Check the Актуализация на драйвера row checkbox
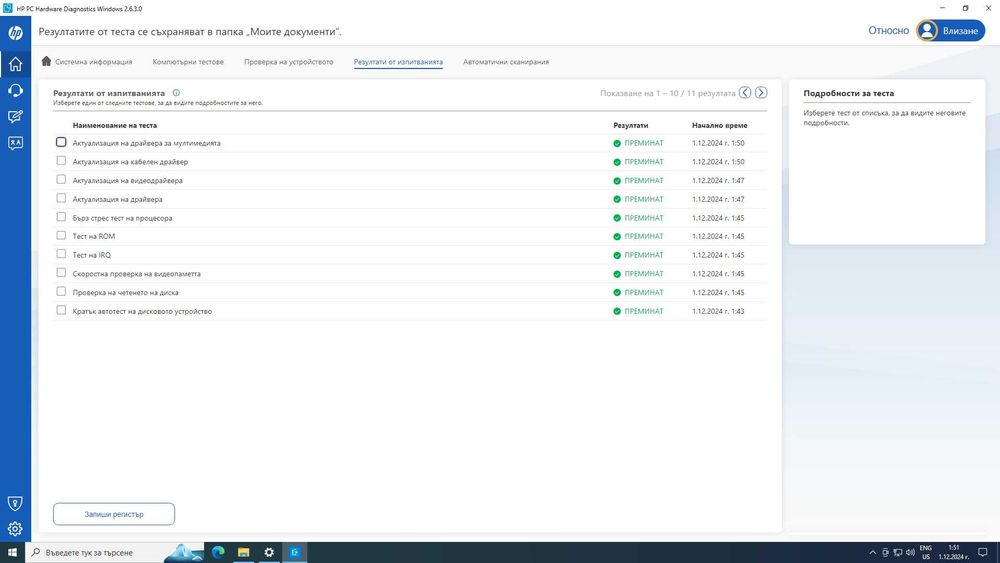This screenshot has width=1000, height=563. (x=61, y=198)
